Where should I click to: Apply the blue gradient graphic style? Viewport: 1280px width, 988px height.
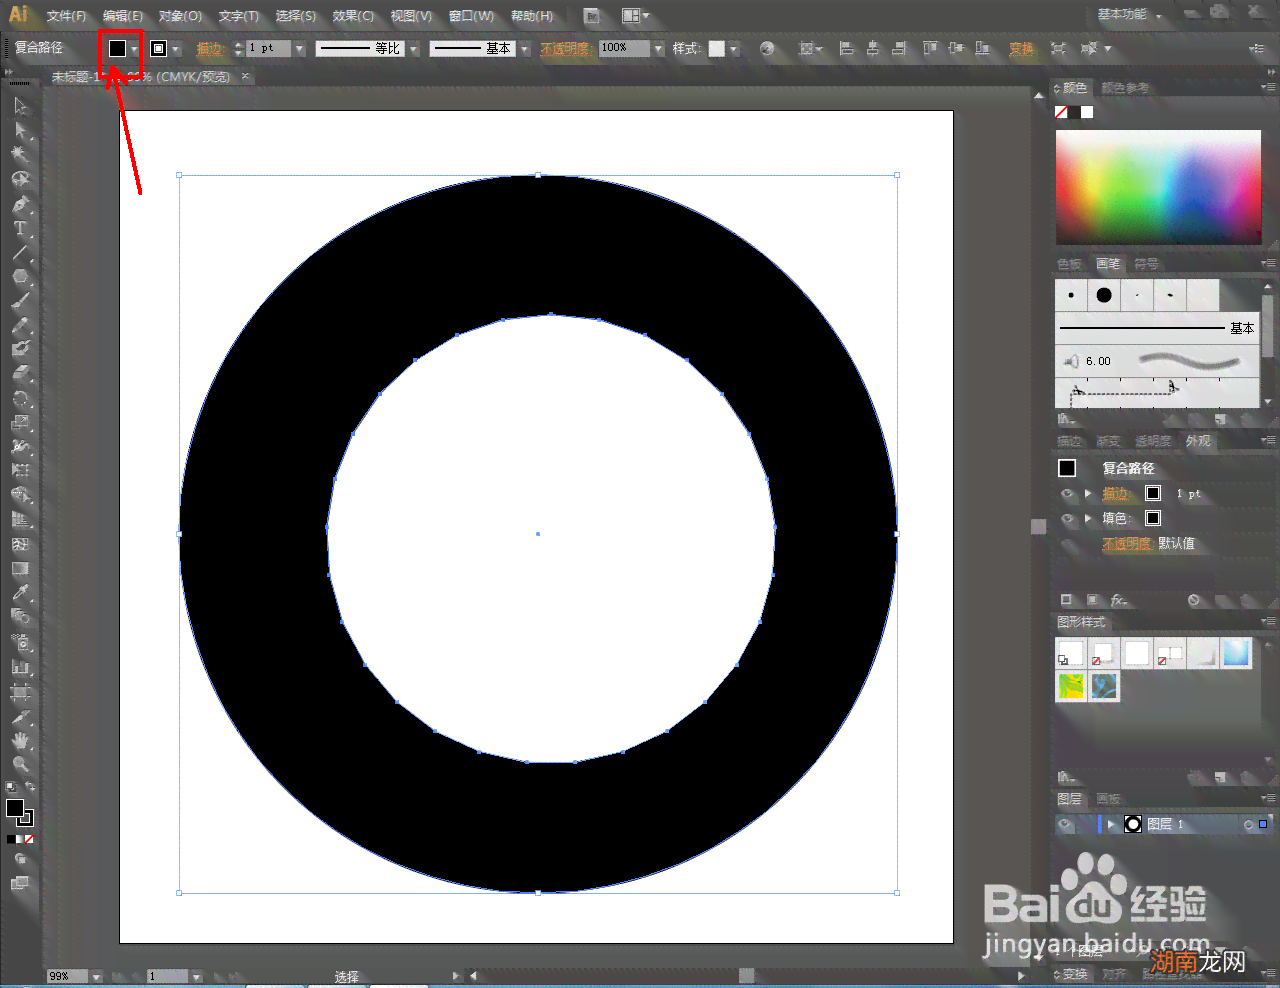[1236, 653]
